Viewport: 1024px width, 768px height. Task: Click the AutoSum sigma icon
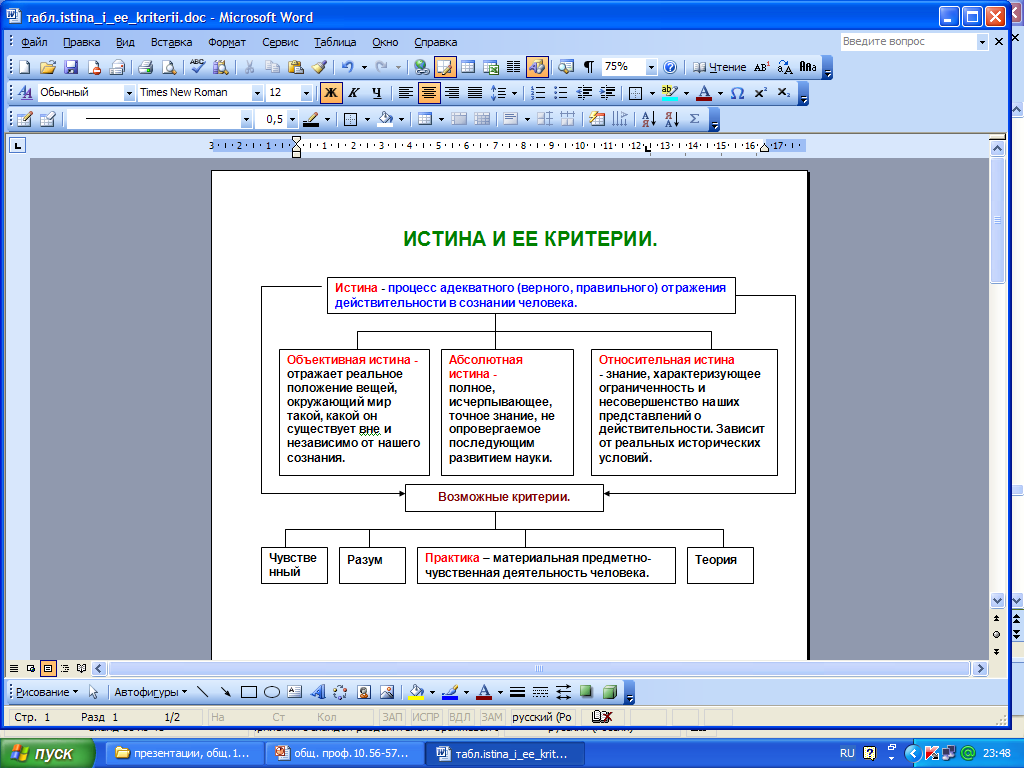click(694, 119)
